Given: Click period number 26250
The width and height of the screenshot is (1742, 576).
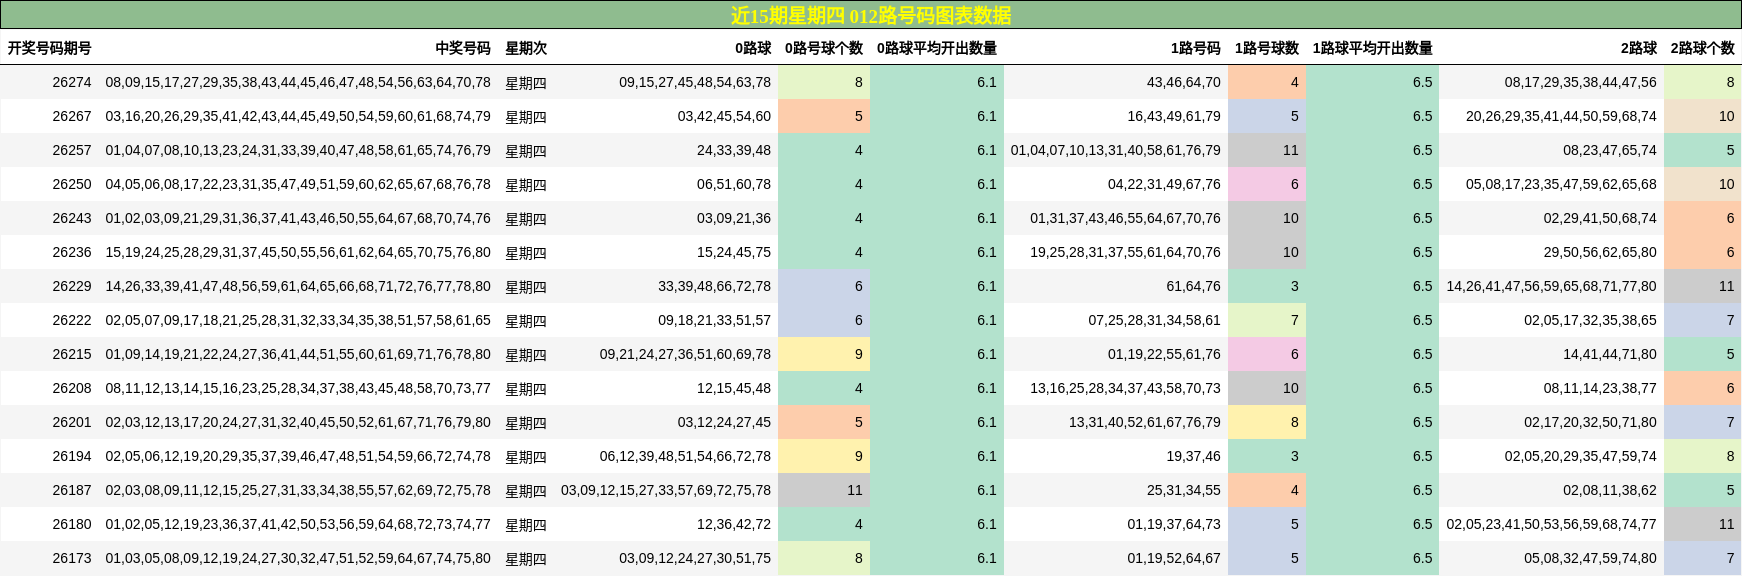Looking at the screenshot, I should coord(72,184).
